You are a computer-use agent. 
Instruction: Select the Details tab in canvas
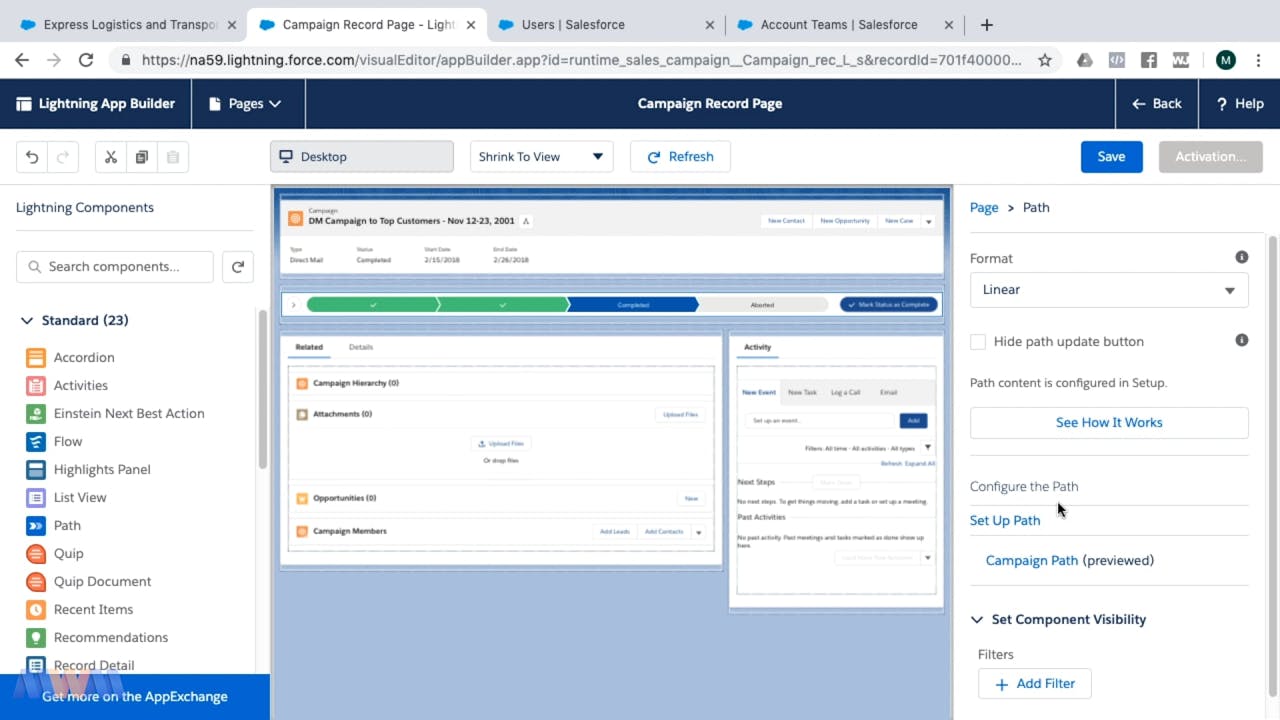point(361,347)
